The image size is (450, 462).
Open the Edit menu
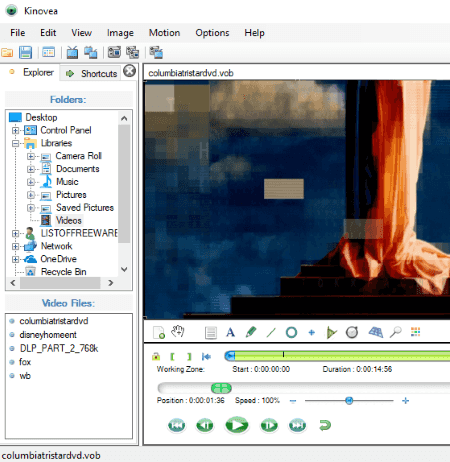click(x=48, y=33)
